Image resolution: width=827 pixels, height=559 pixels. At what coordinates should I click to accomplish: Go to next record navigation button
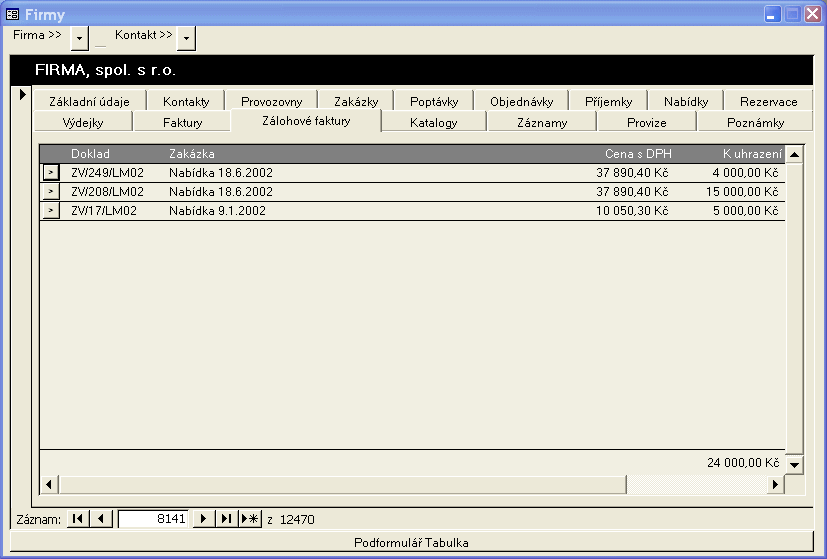(x=203, y=519)
